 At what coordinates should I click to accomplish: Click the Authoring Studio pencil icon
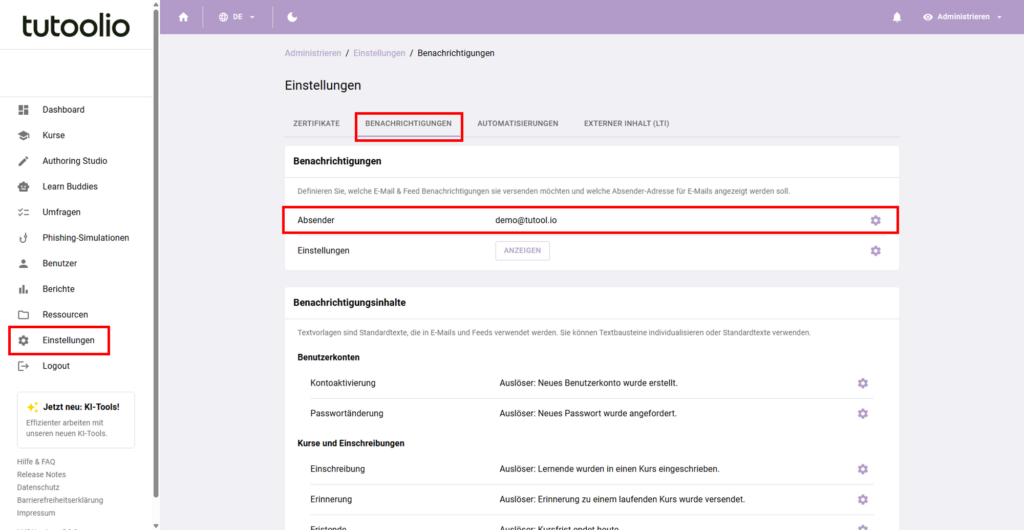coord(24,161)
